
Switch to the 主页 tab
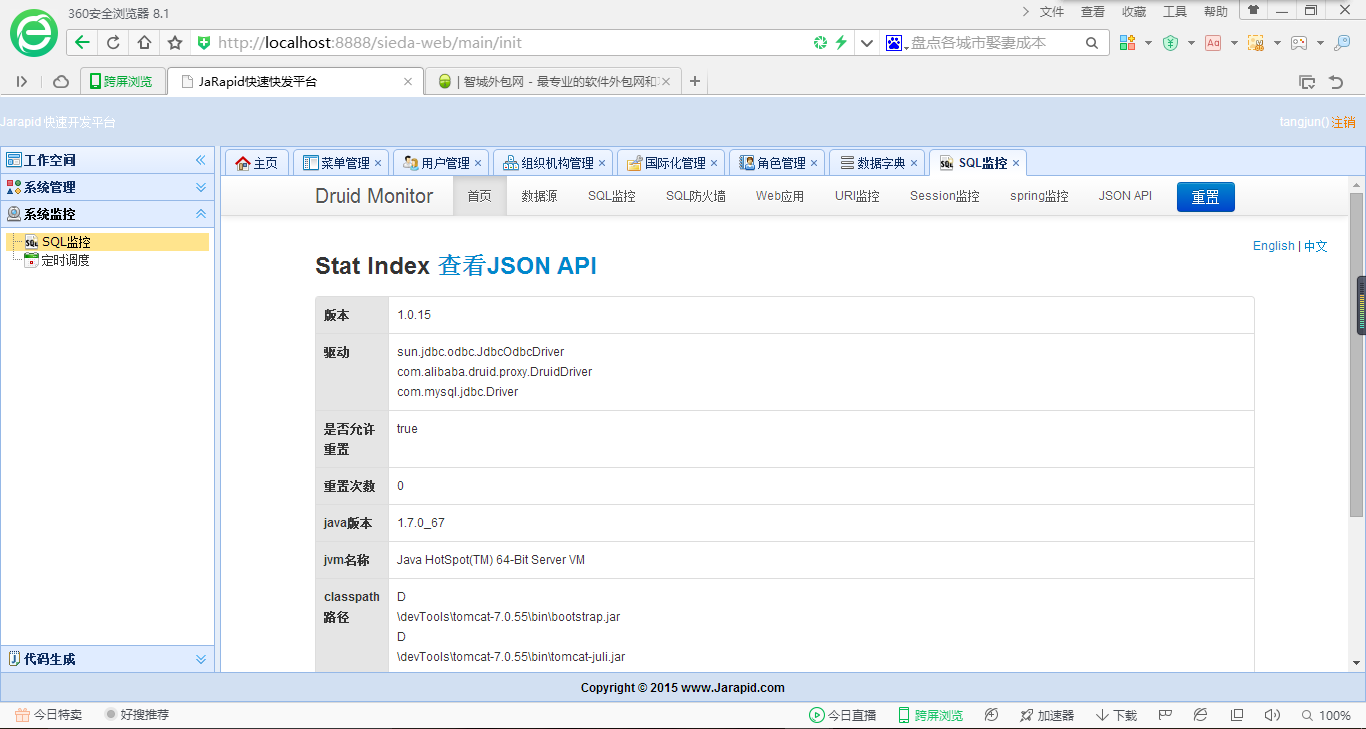[x=257, y=163]
